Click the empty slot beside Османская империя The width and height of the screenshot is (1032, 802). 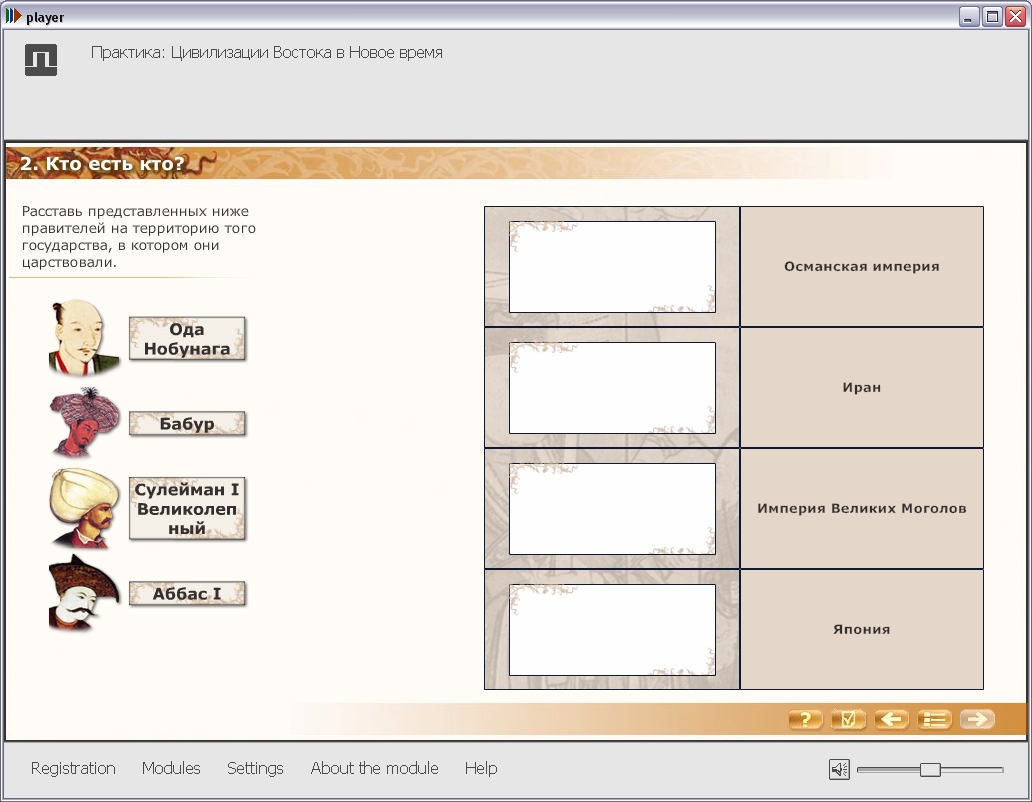coord(612,267)
